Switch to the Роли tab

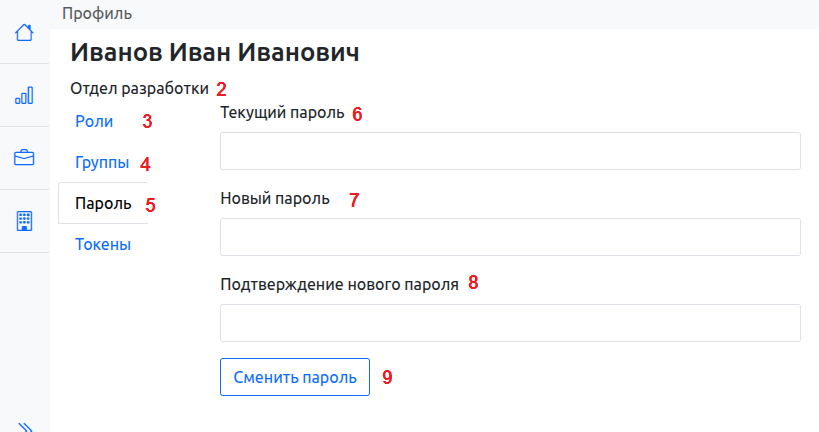pyautogui.click(x=94, y=122)
